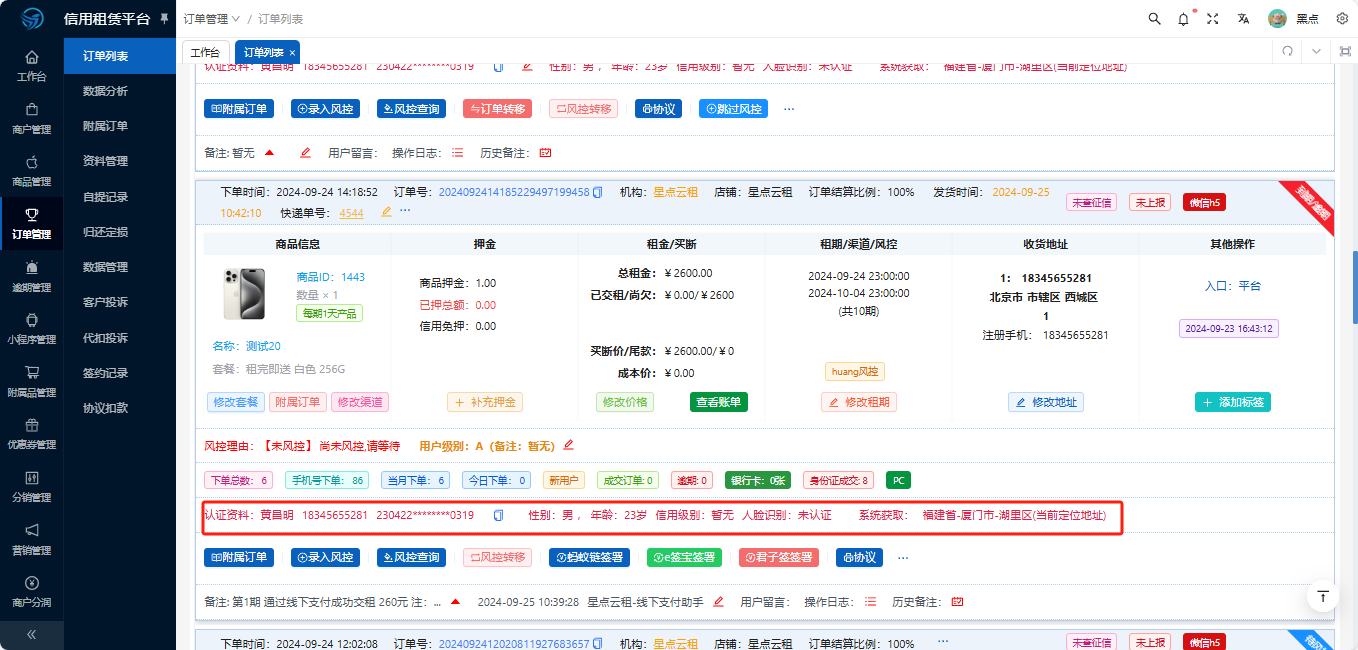Open the tab-options chevron dropdown
This screenshot has width=1358, height=650.
coord(1317,51)
